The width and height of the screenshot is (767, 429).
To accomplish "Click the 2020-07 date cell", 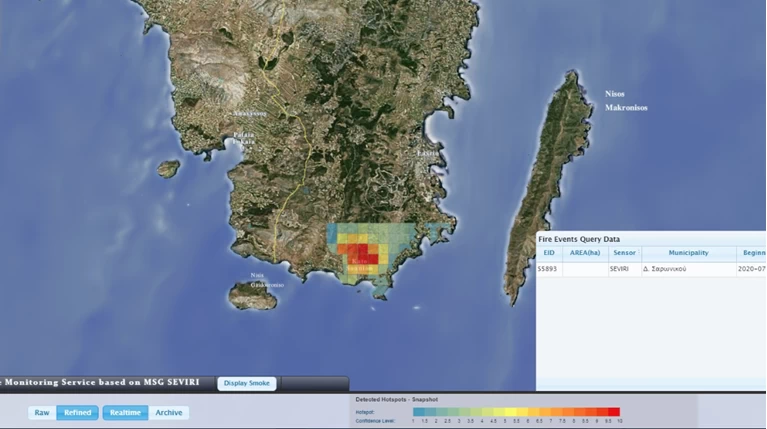I will 751,269.
